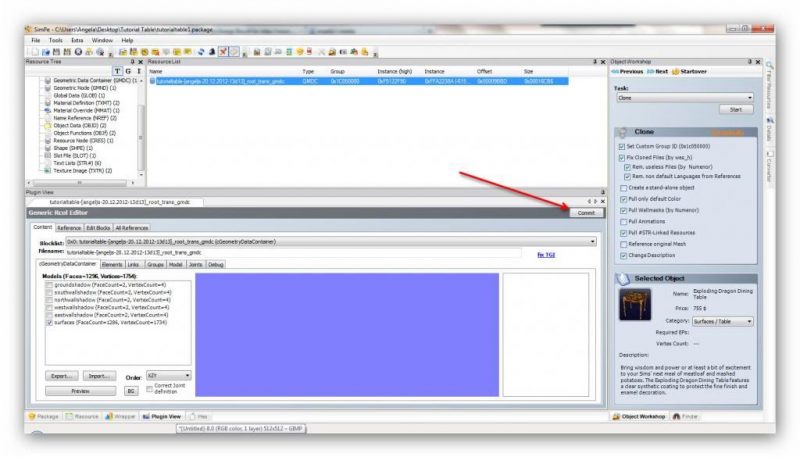This screenshot has height=457, width=800.
Task: Switch to the Edit Blocks tab
Action: point(98,228)
